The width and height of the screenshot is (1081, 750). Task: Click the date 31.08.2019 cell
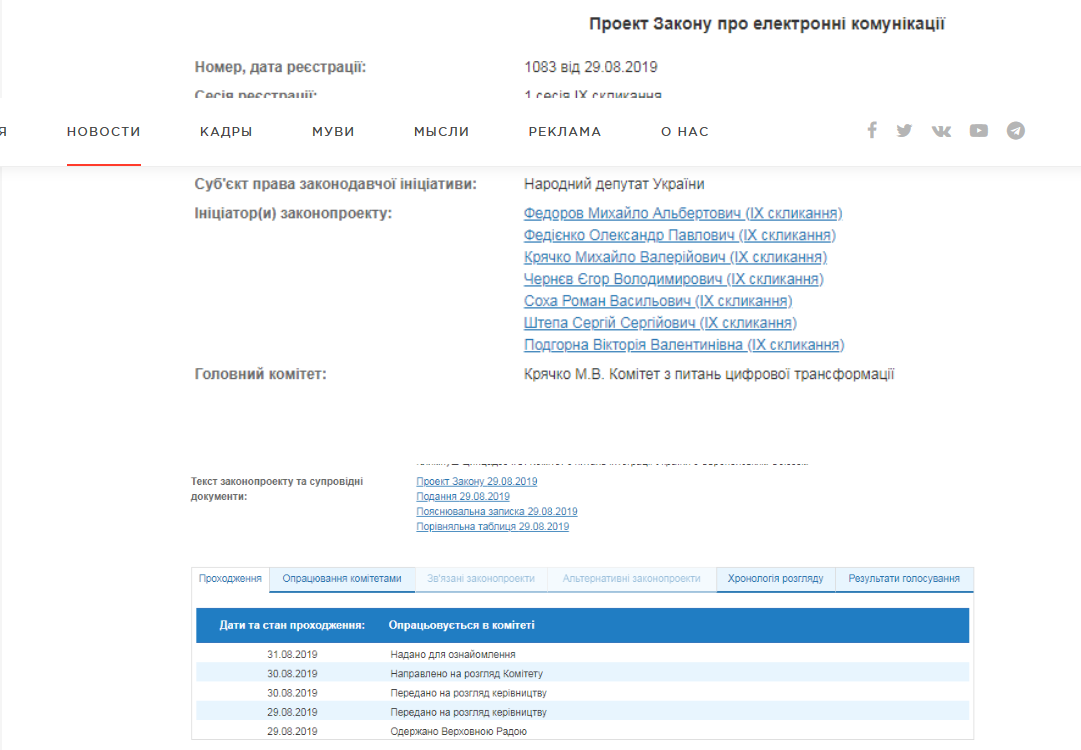coord(292,654)
